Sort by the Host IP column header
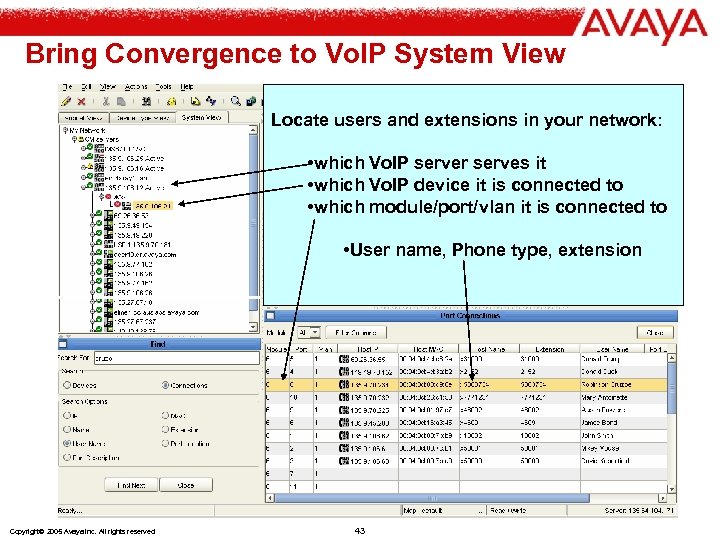The image size is (720, 540). click(368, 349)
